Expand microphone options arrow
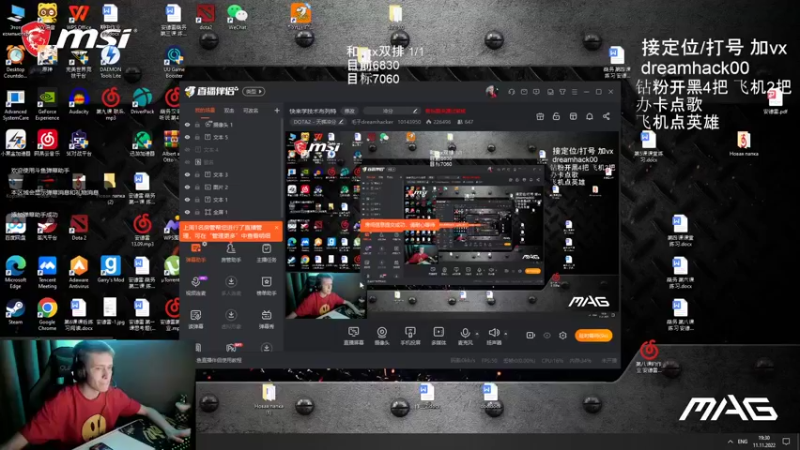 (477, 334)
